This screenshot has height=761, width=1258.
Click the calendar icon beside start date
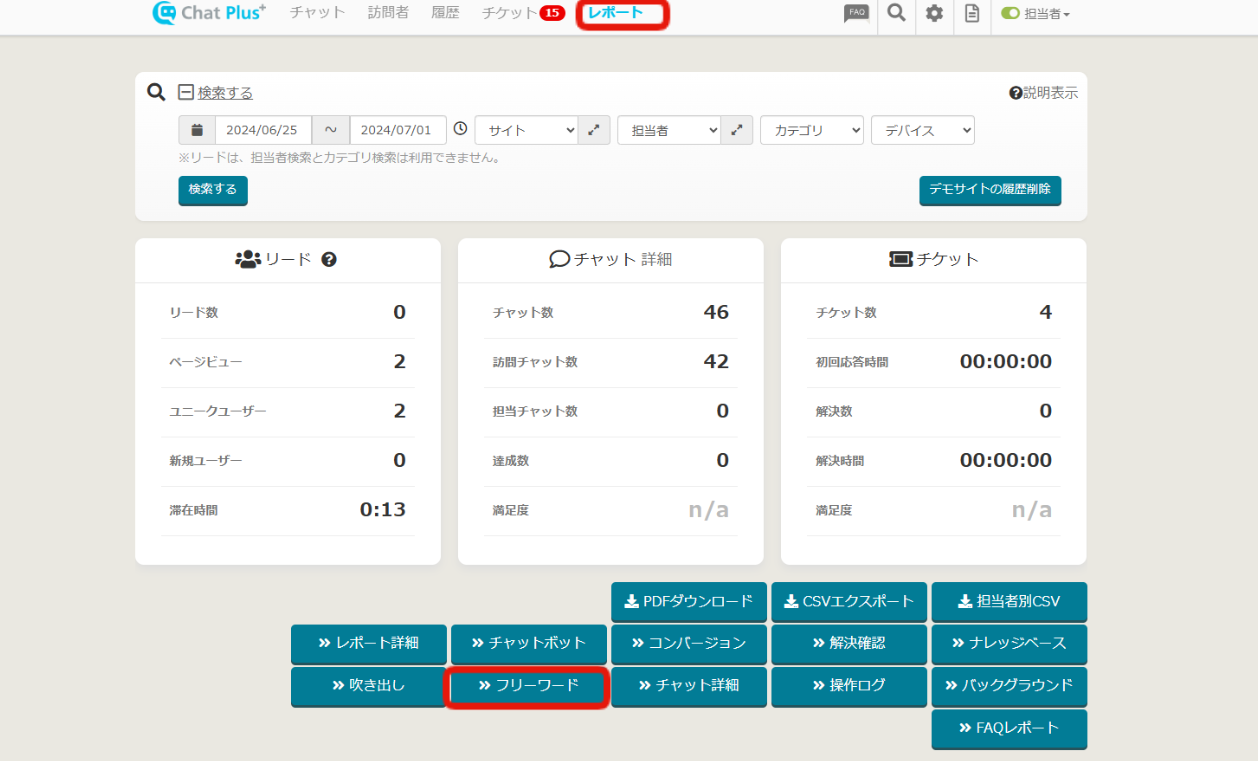tap(197, 130)
